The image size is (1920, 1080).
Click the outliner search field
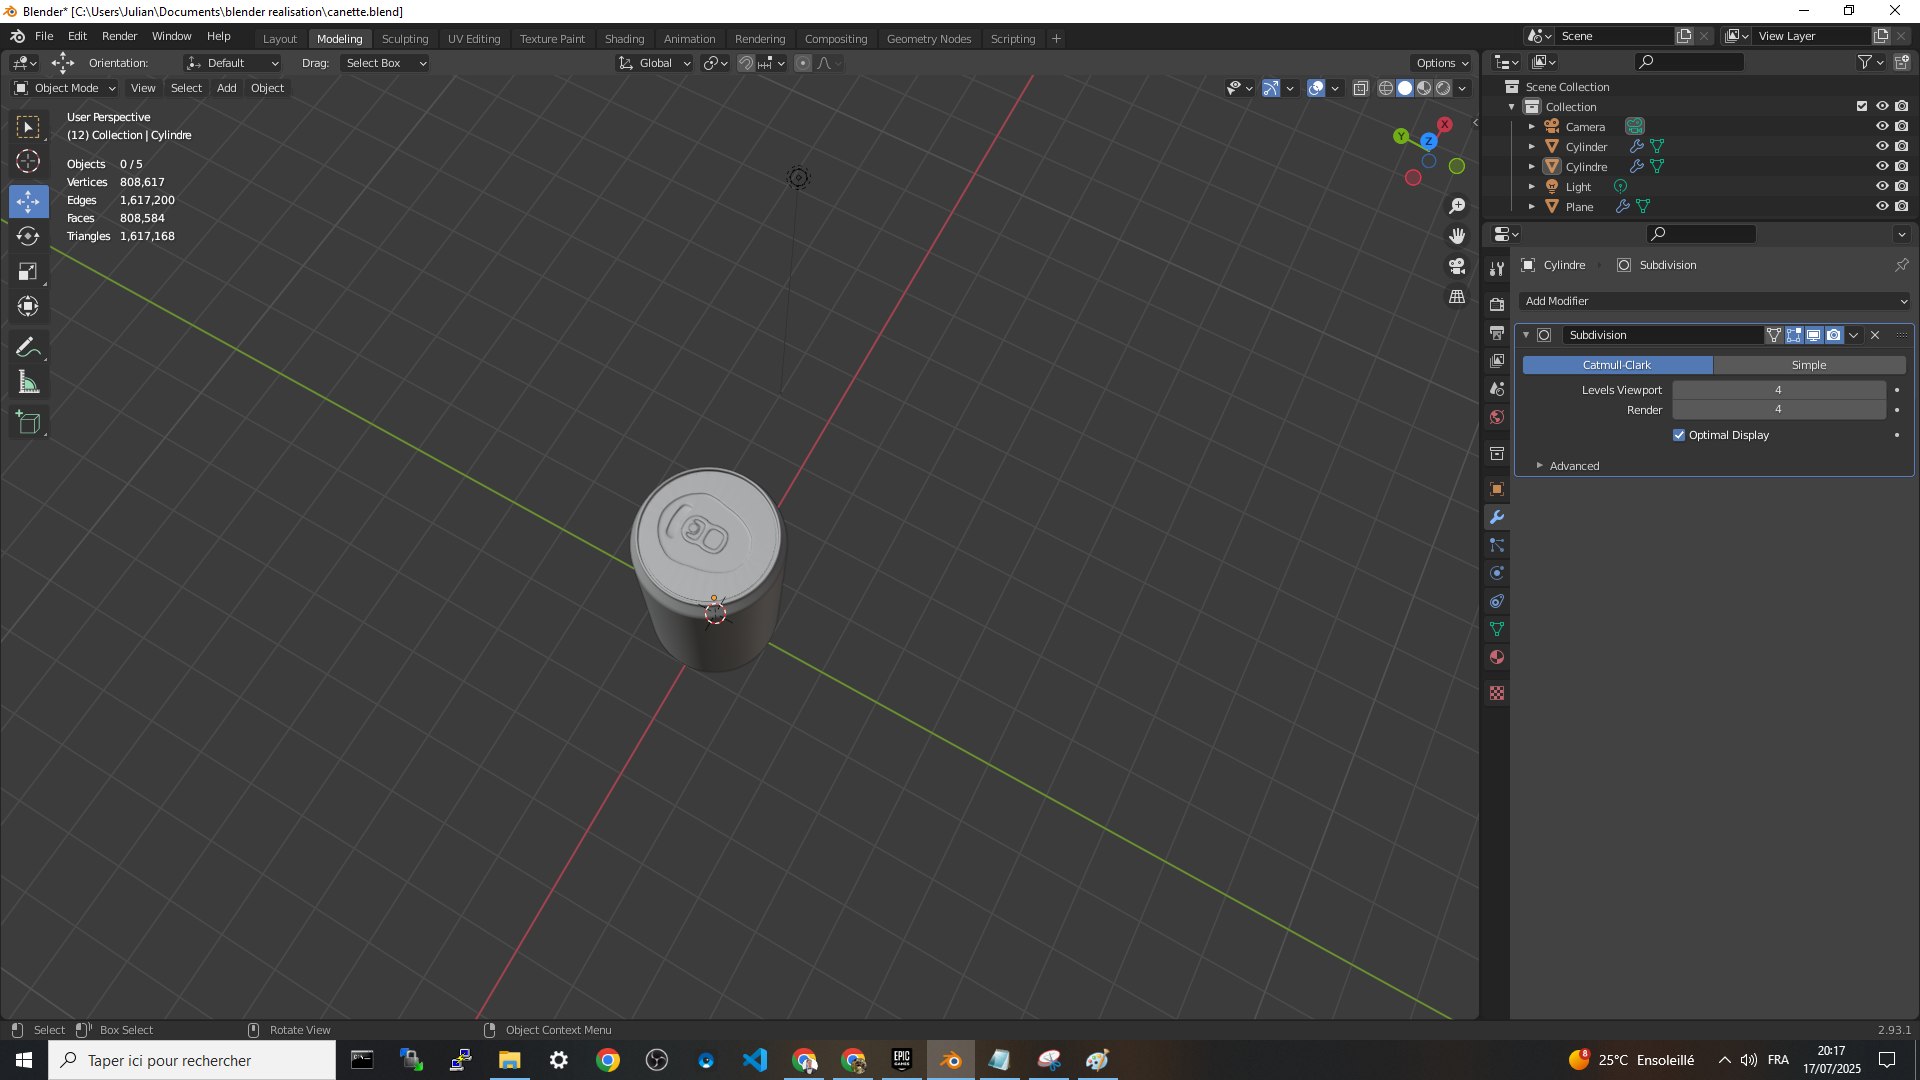pyautogui.click(x=1690, y=62)
